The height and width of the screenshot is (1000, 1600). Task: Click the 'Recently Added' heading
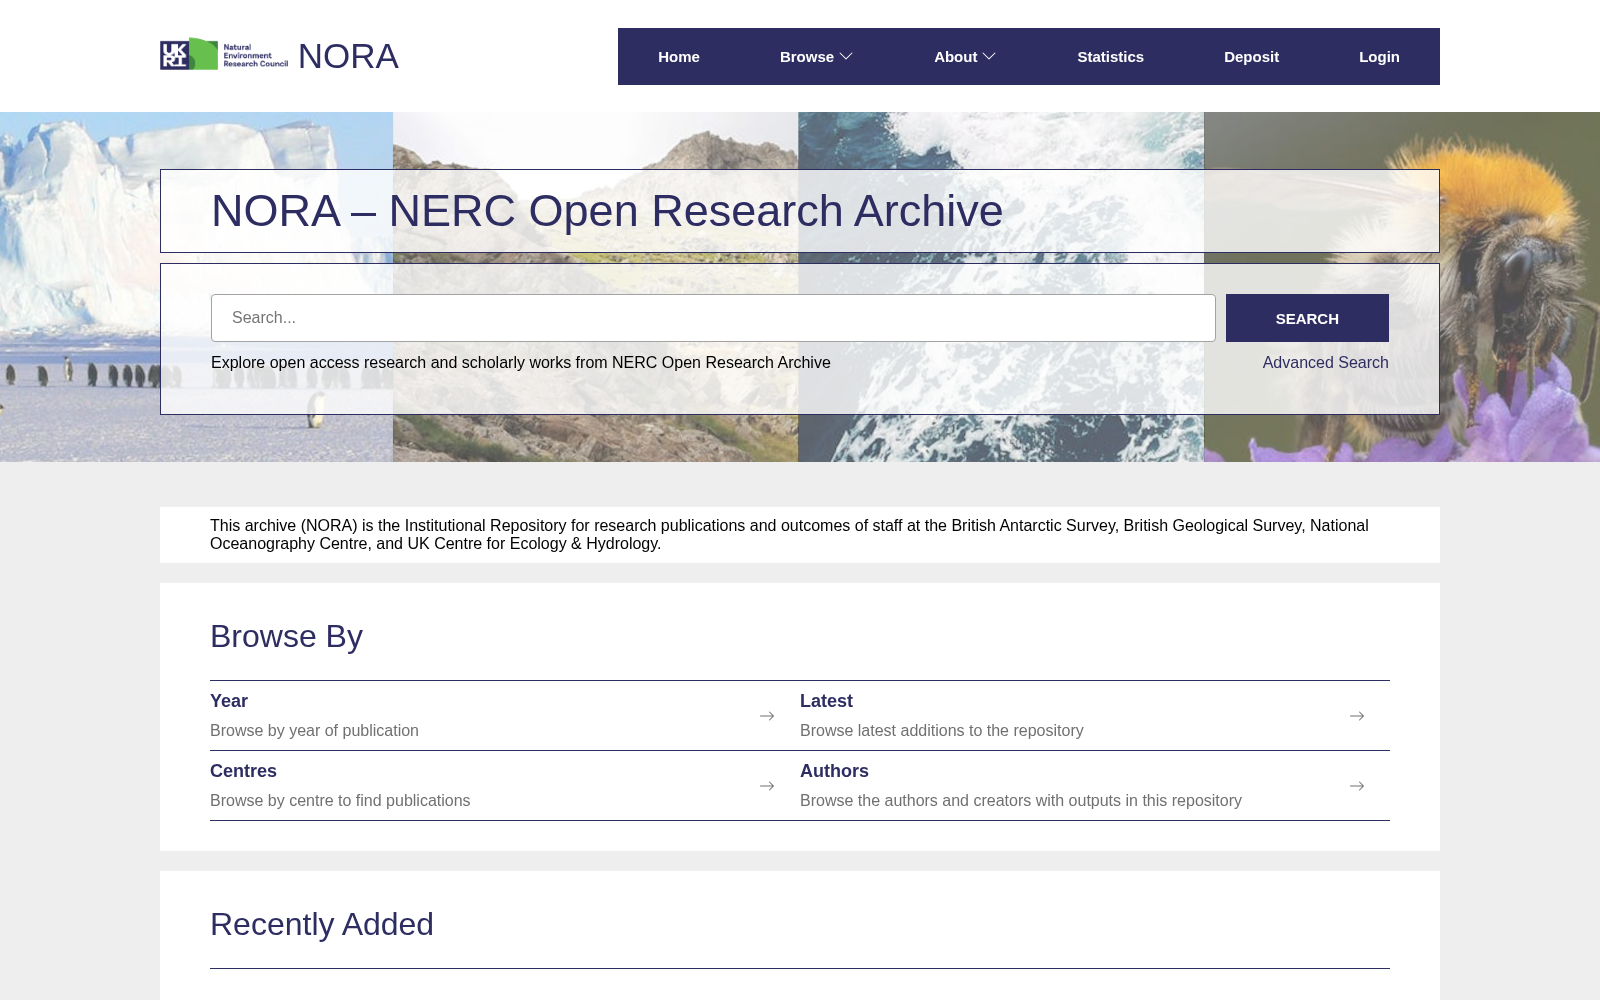(x=322, y=924)
